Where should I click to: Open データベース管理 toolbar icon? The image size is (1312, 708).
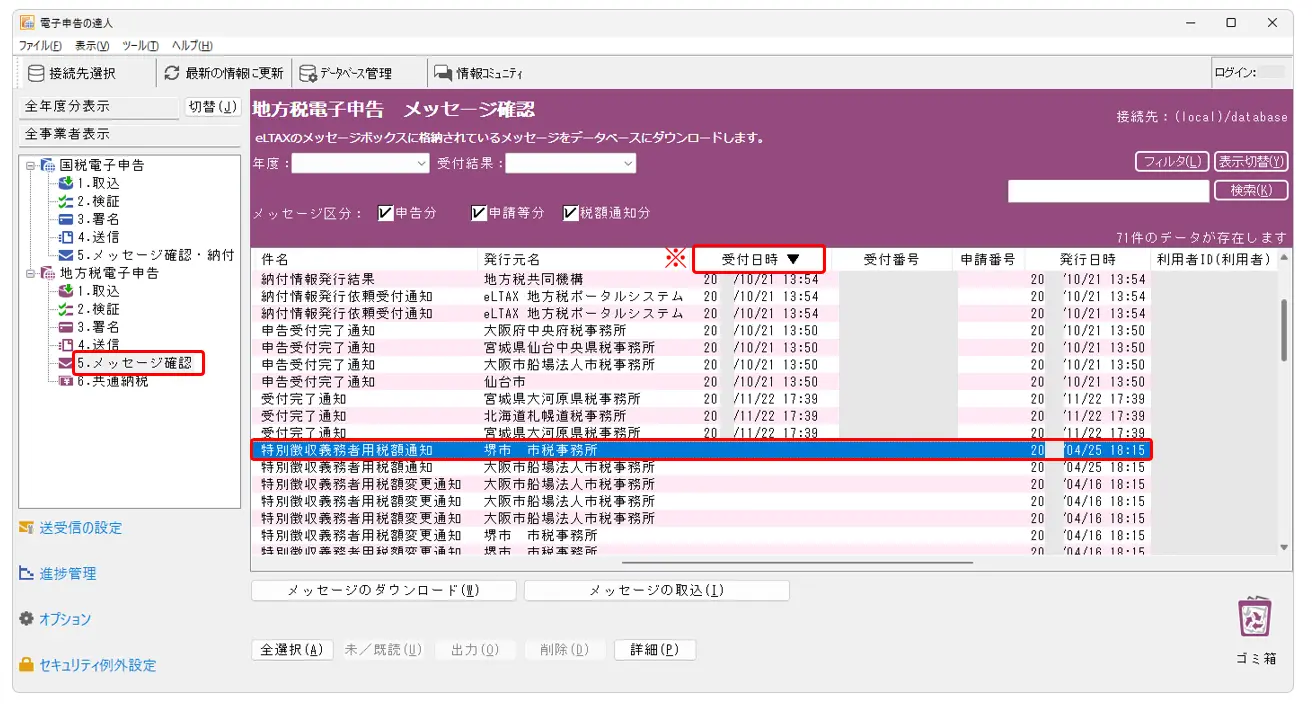[308, 73]
